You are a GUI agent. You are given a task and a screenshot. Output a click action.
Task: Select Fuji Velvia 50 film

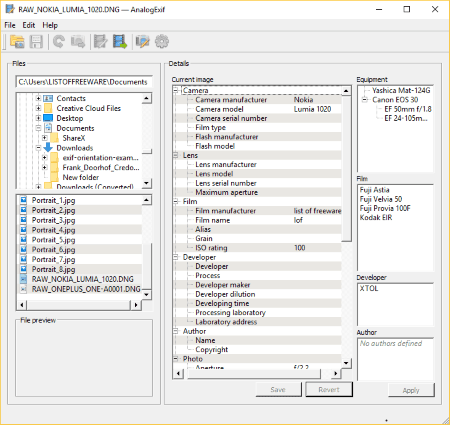(381, 199)
